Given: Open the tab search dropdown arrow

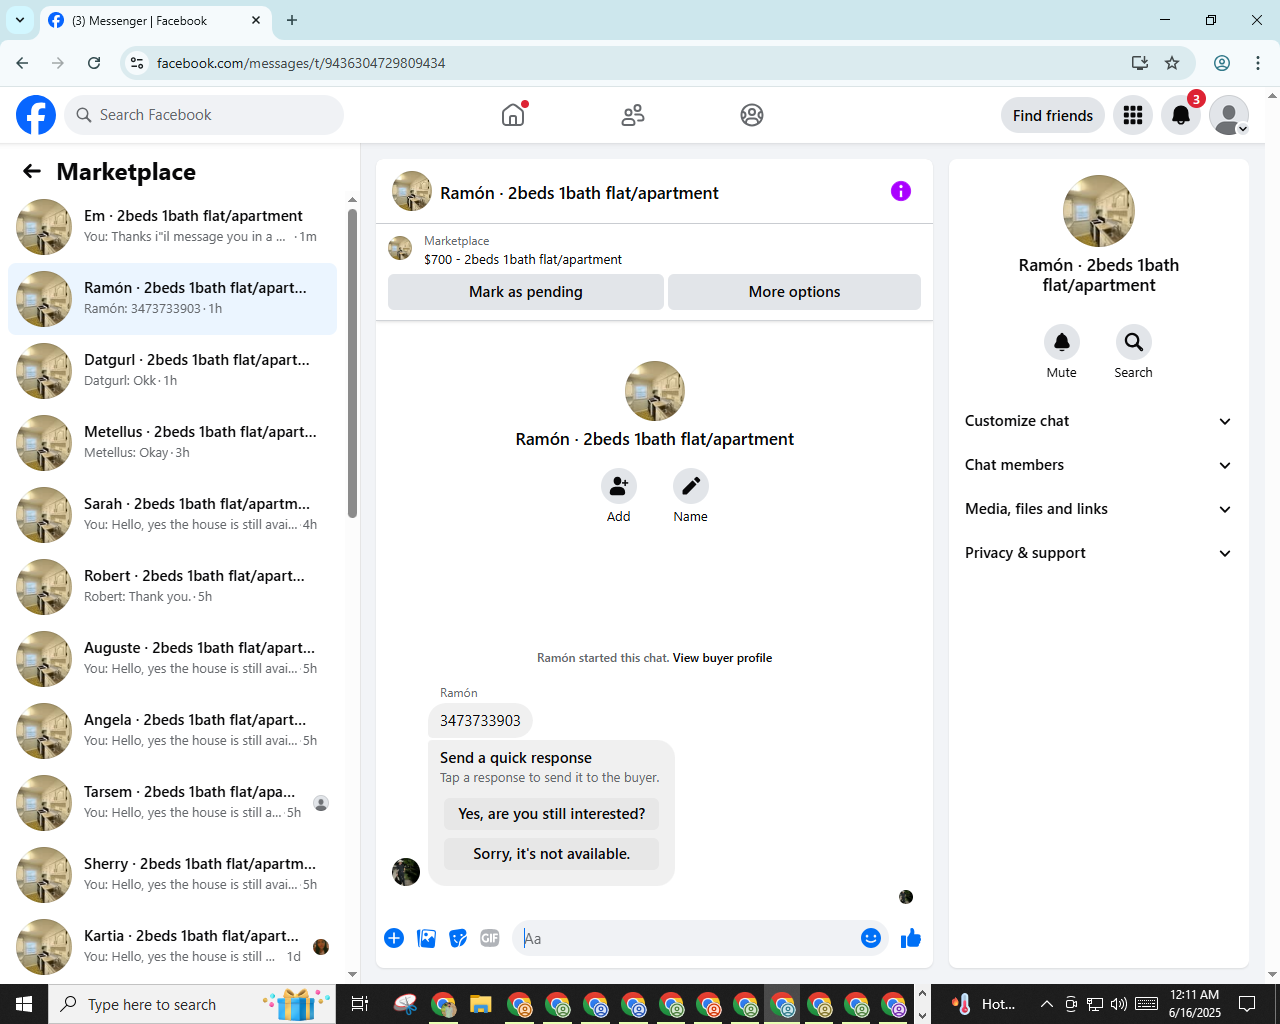Looking at the screenshot, I should pyautogui.click(x=20, y=20).
